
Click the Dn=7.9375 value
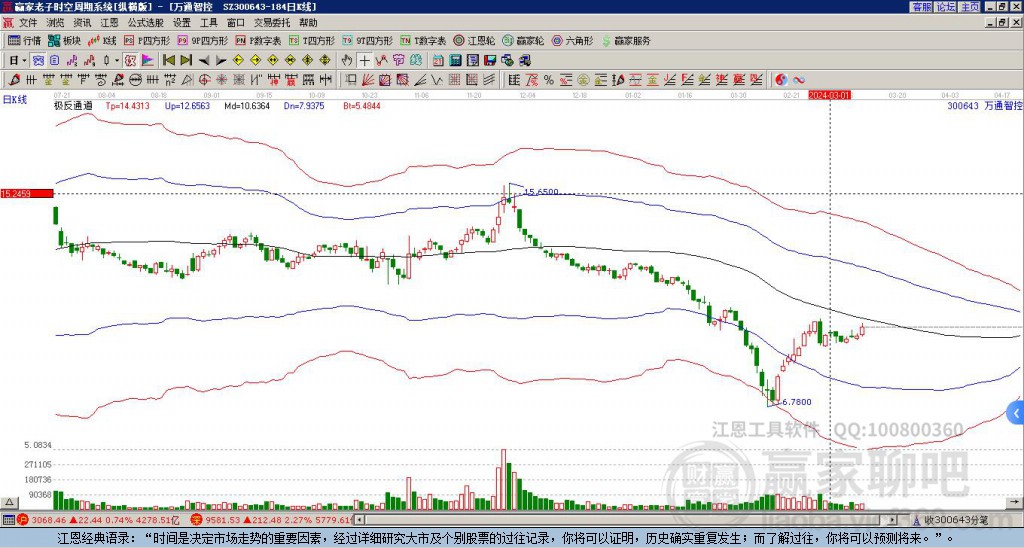pyautogui.click(x=304, y=105)
